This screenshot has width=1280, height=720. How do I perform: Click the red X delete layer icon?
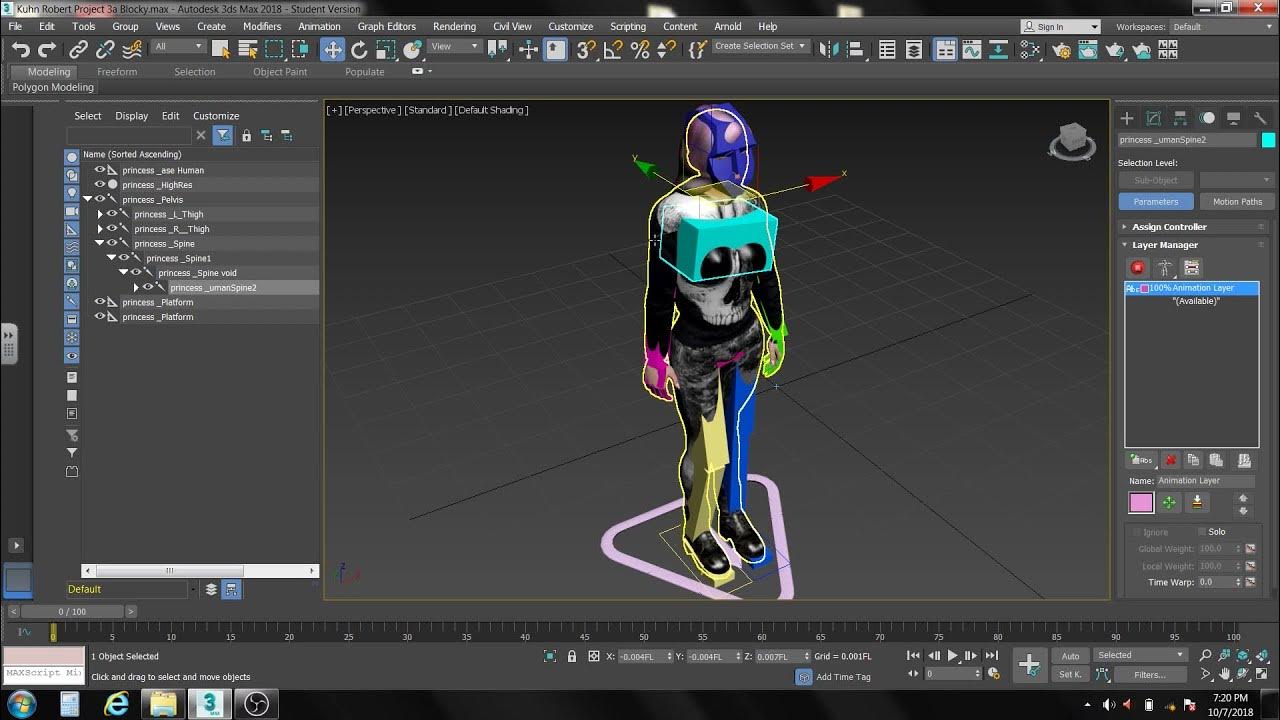point(1170,460)
